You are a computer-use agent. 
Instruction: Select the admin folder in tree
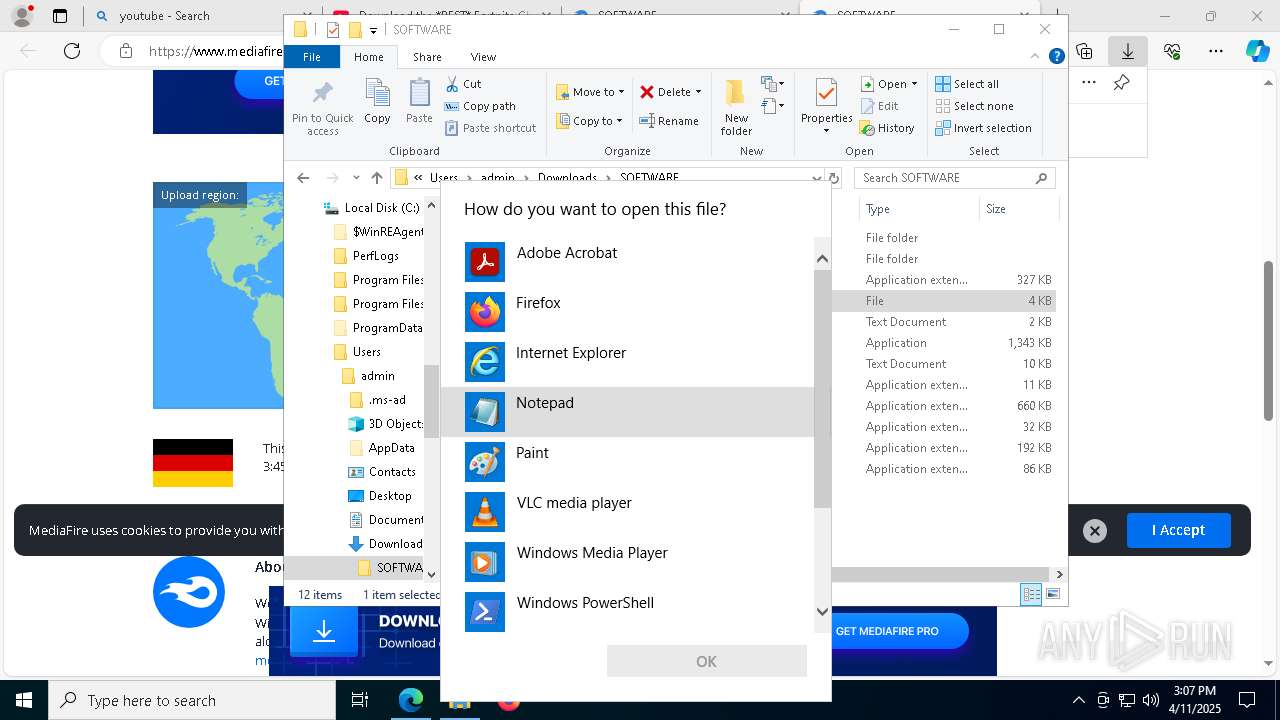click(x=368, y=376)
